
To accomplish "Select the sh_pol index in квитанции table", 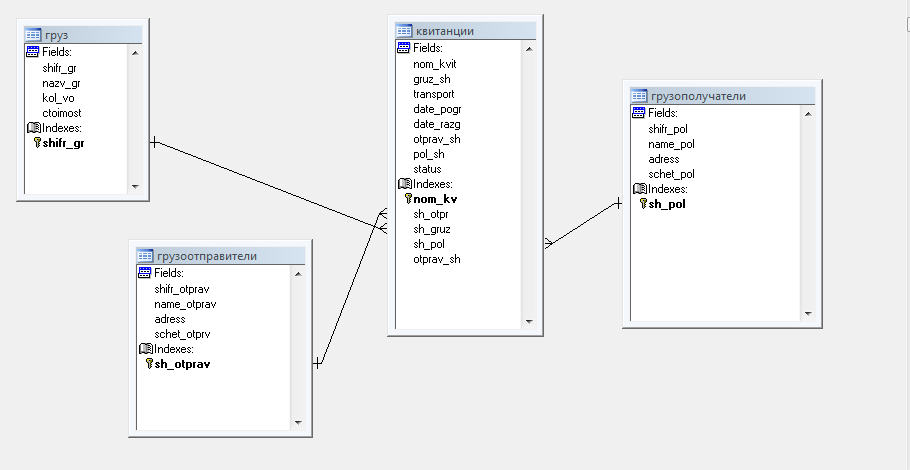I will tap(429, 244).
